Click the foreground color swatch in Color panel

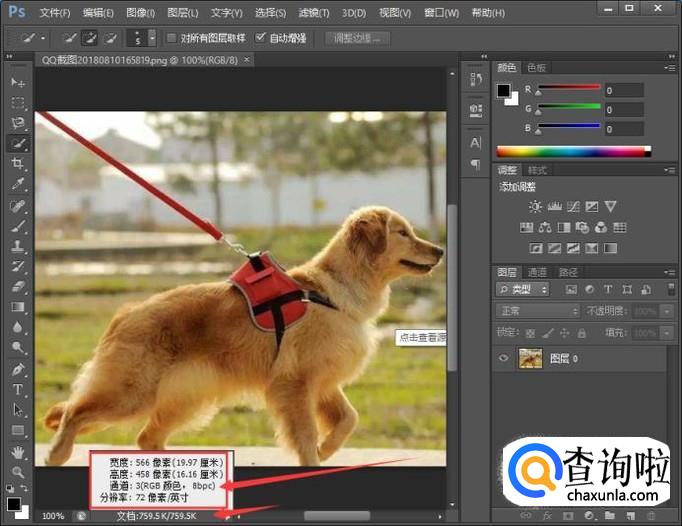(x=503, y=91)
